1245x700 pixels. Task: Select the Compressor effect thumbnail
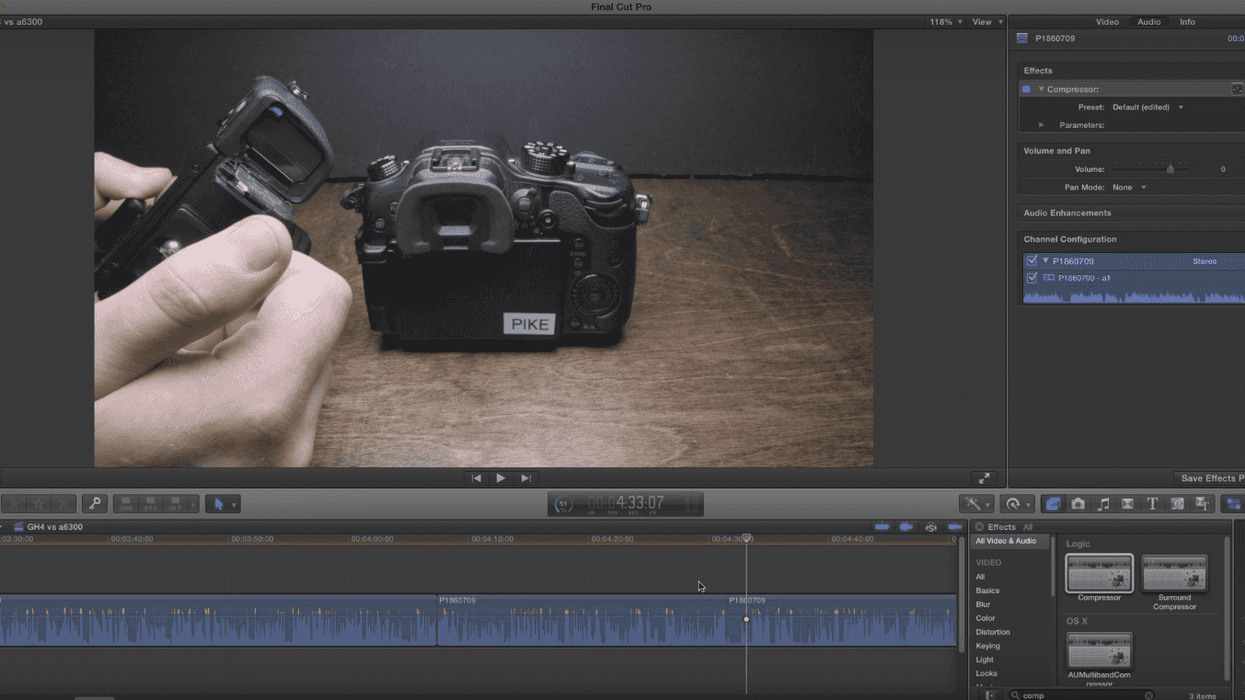point(1099,574)
